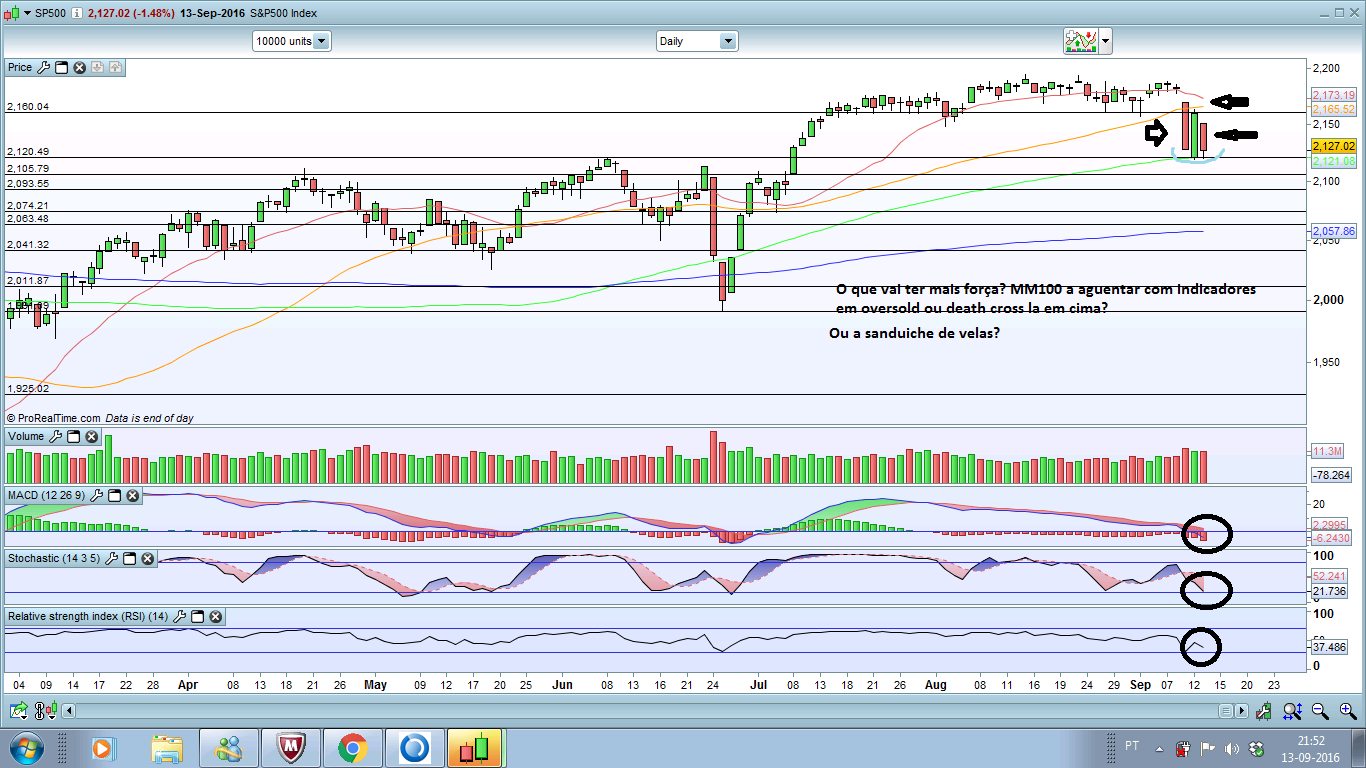1366x768 pixels.
Task: Open the Windows Start menu
Action: 25,748
